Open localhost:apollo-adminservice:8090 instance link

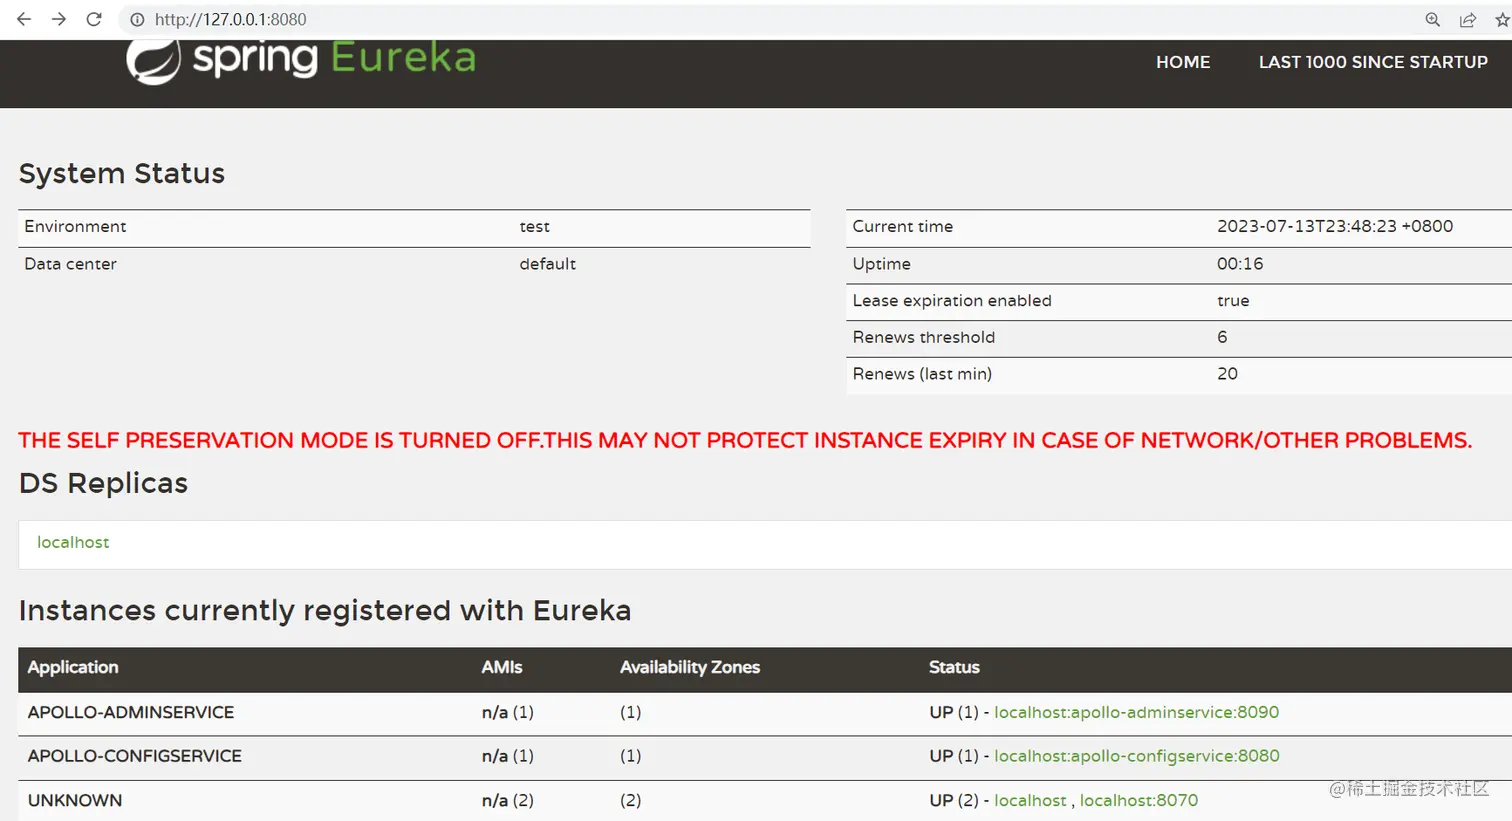(1136, 712)
